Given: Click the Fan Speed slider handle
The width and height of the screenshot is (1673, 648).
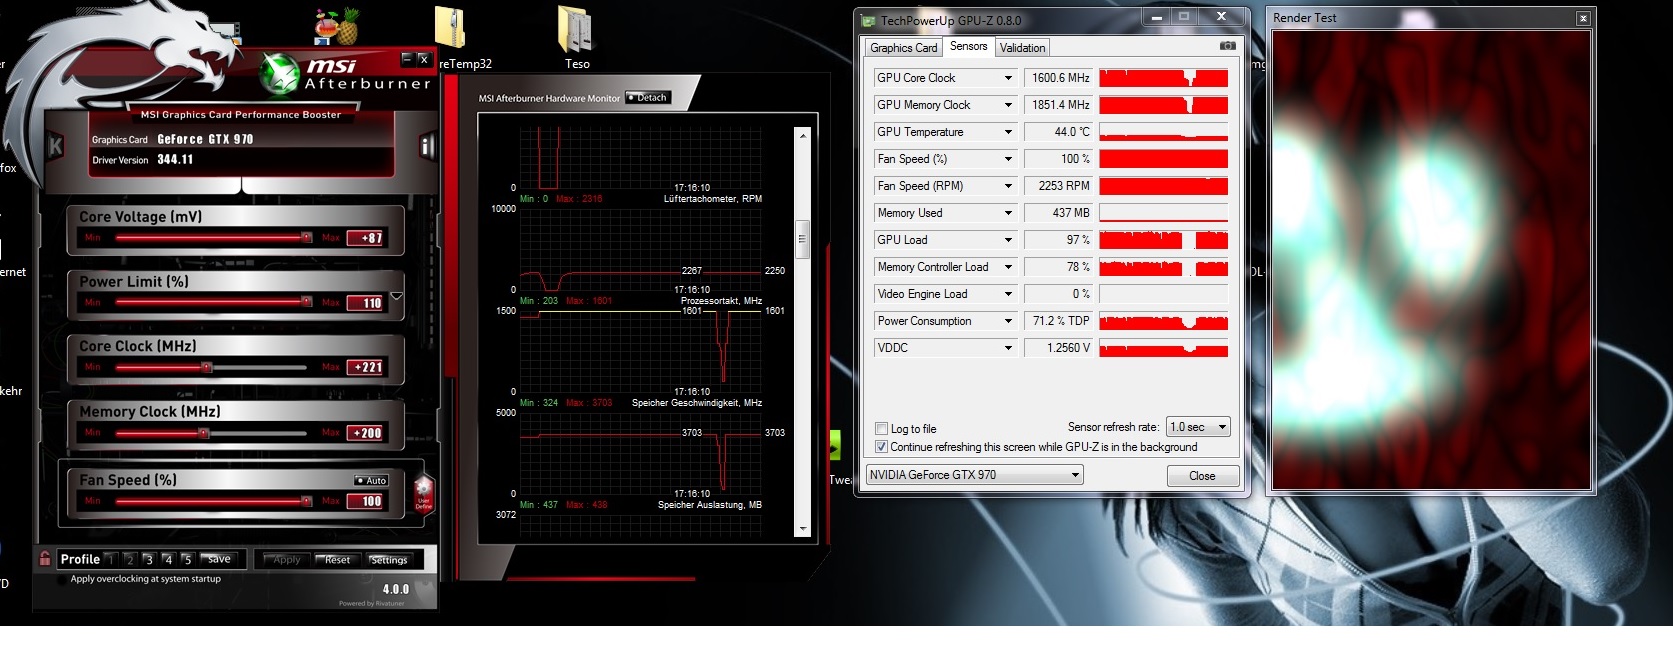Looking at the screenshot, I should pyautogui.click(x=307, y=501).
